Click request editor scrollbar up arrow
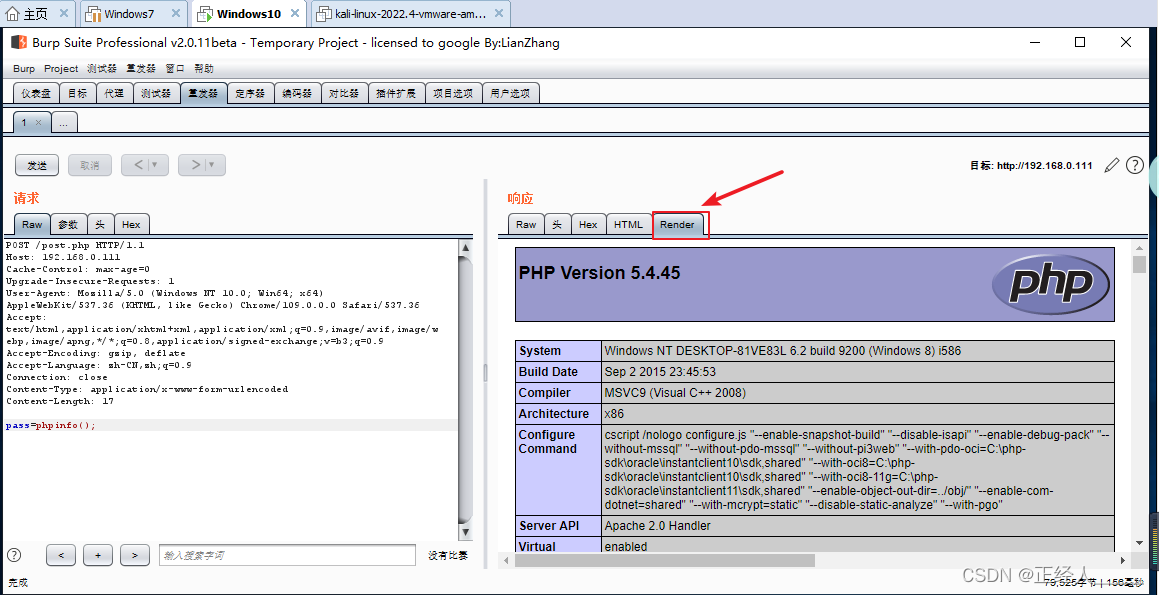The width and height of the screenshot is (1159, 595). [466, 246]
